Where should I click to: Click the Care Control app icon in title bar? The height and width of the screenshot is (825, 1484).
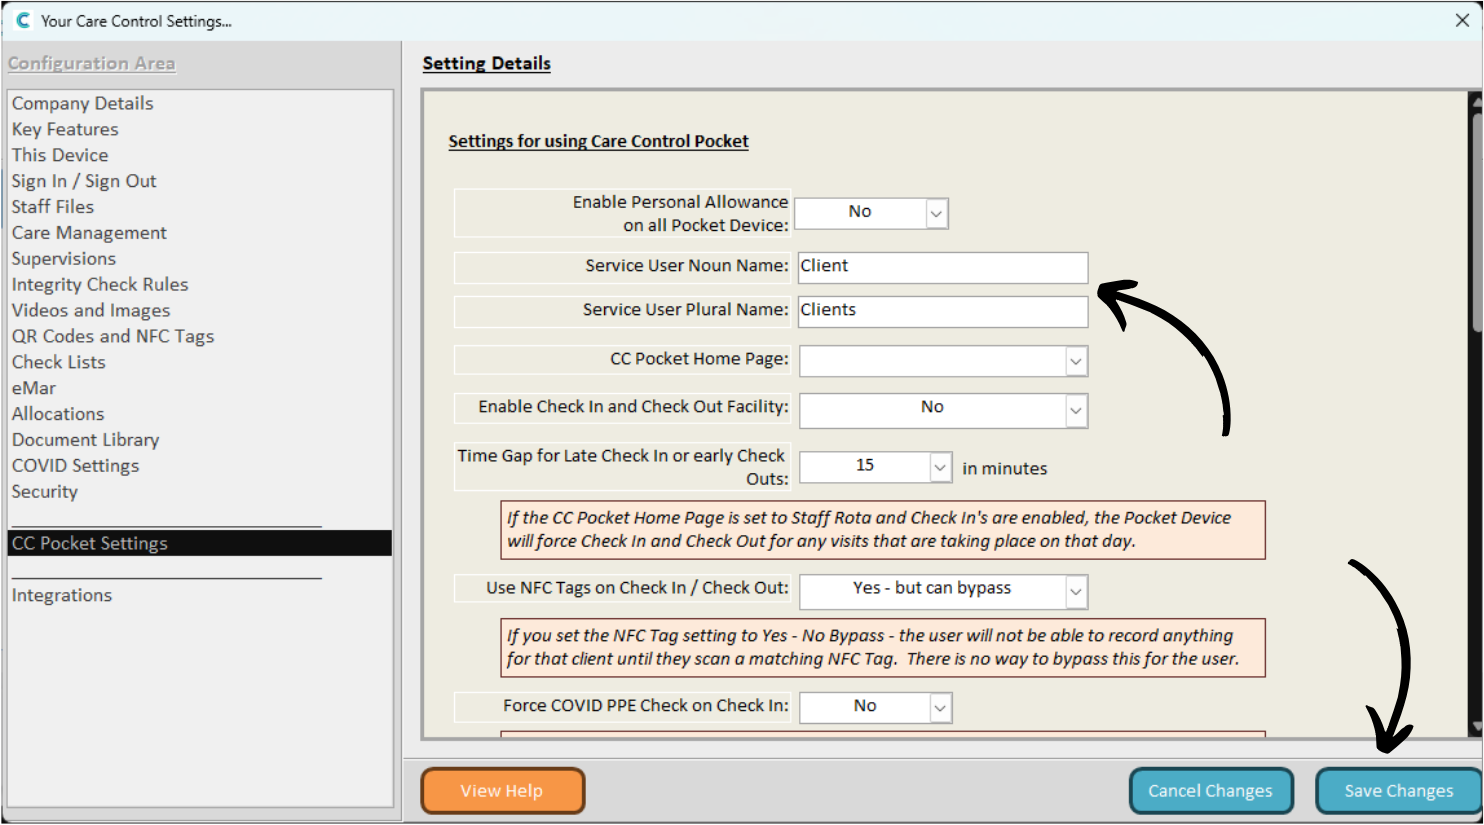tap(23, 20)
